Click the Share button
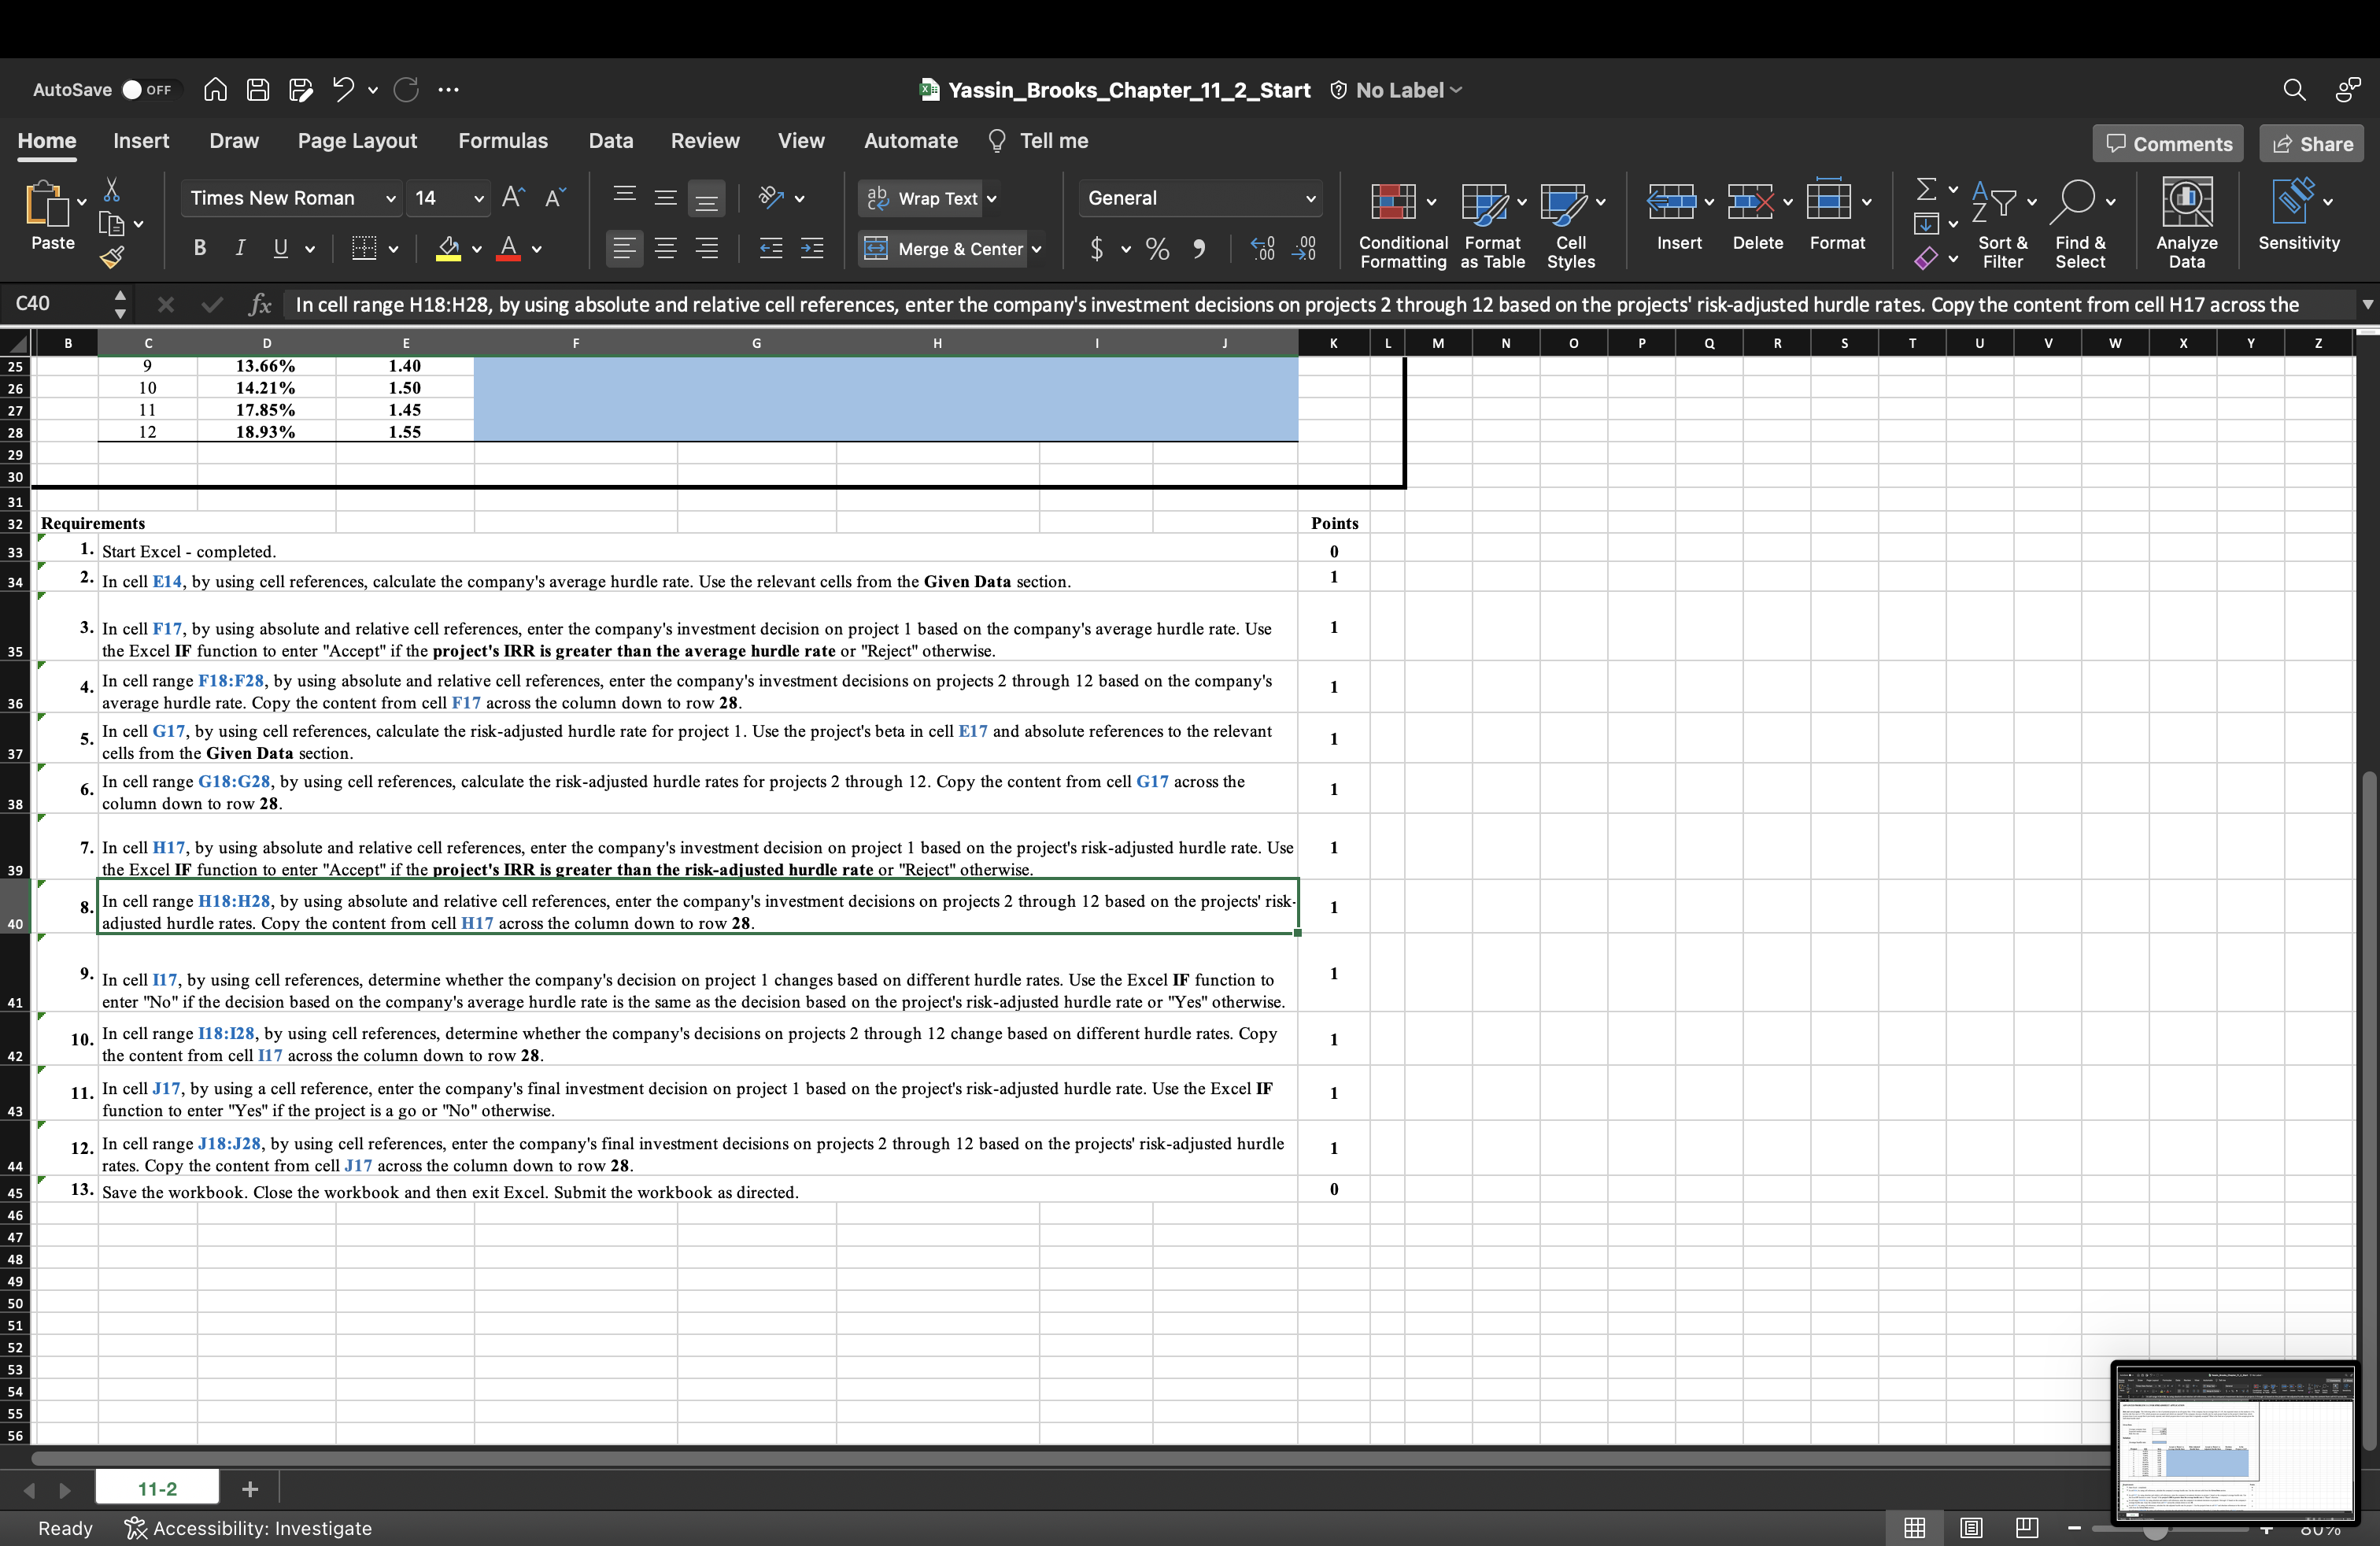The height and width of the screenshot is (1546, 2380). [2312, 144]
